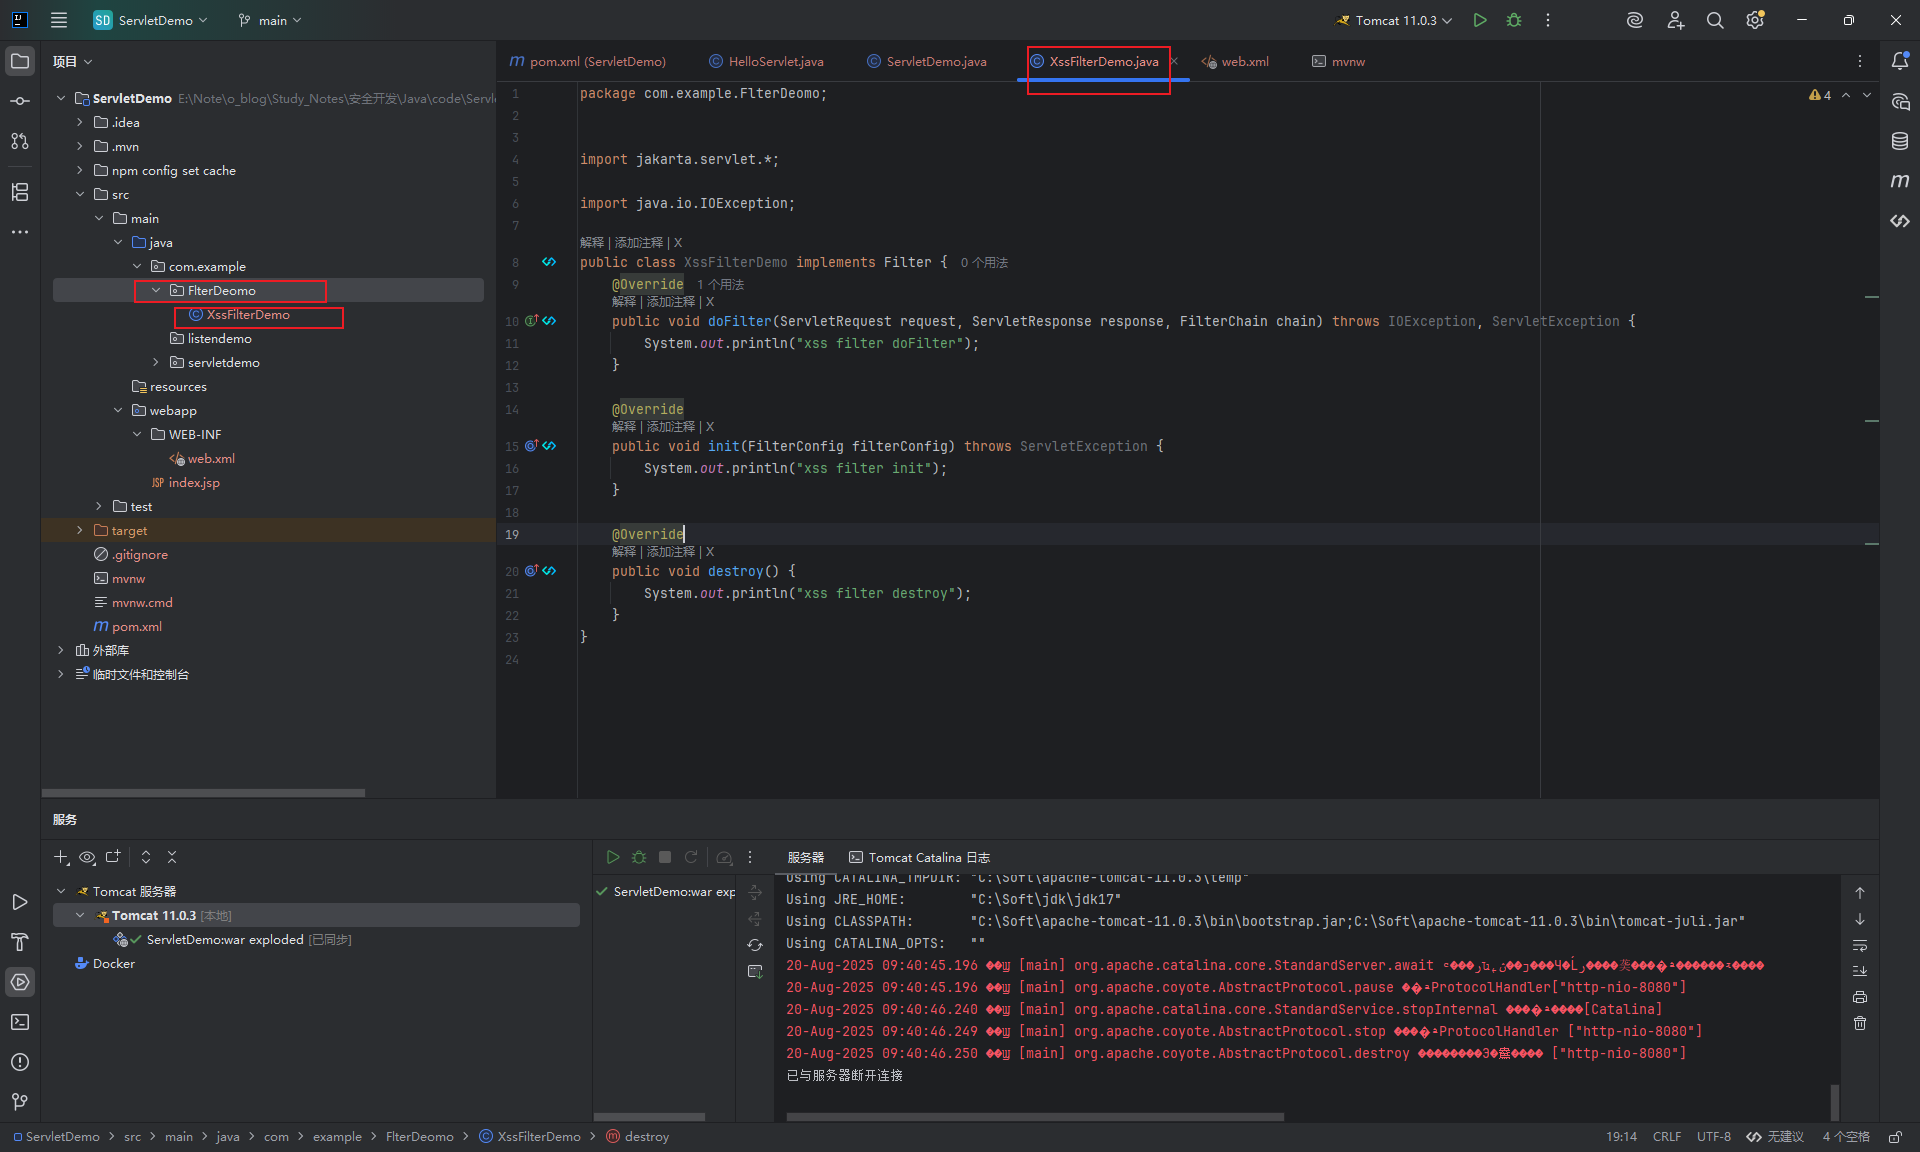Click 添加注释 hint above doFilter
Screen dimensions: 1920x1152
(671, 302)
